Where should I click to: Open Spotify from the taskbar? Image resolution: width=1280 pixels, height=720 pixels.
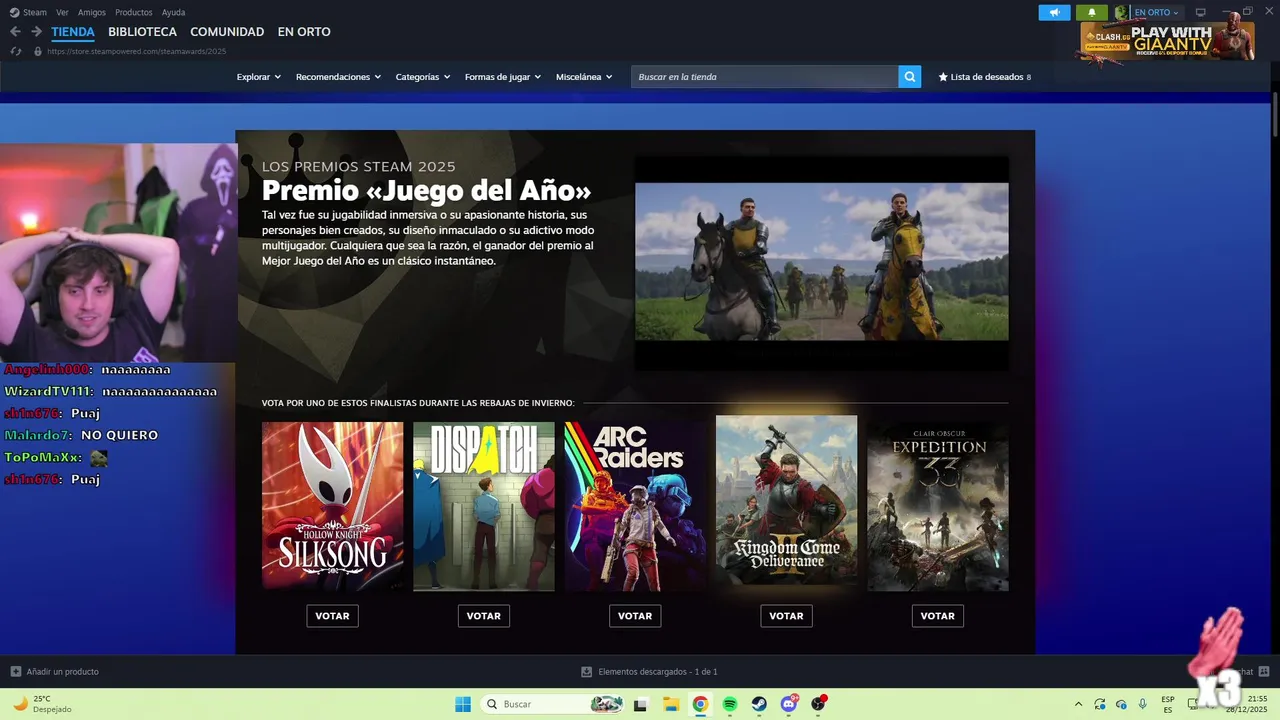(x=730, y=704)
